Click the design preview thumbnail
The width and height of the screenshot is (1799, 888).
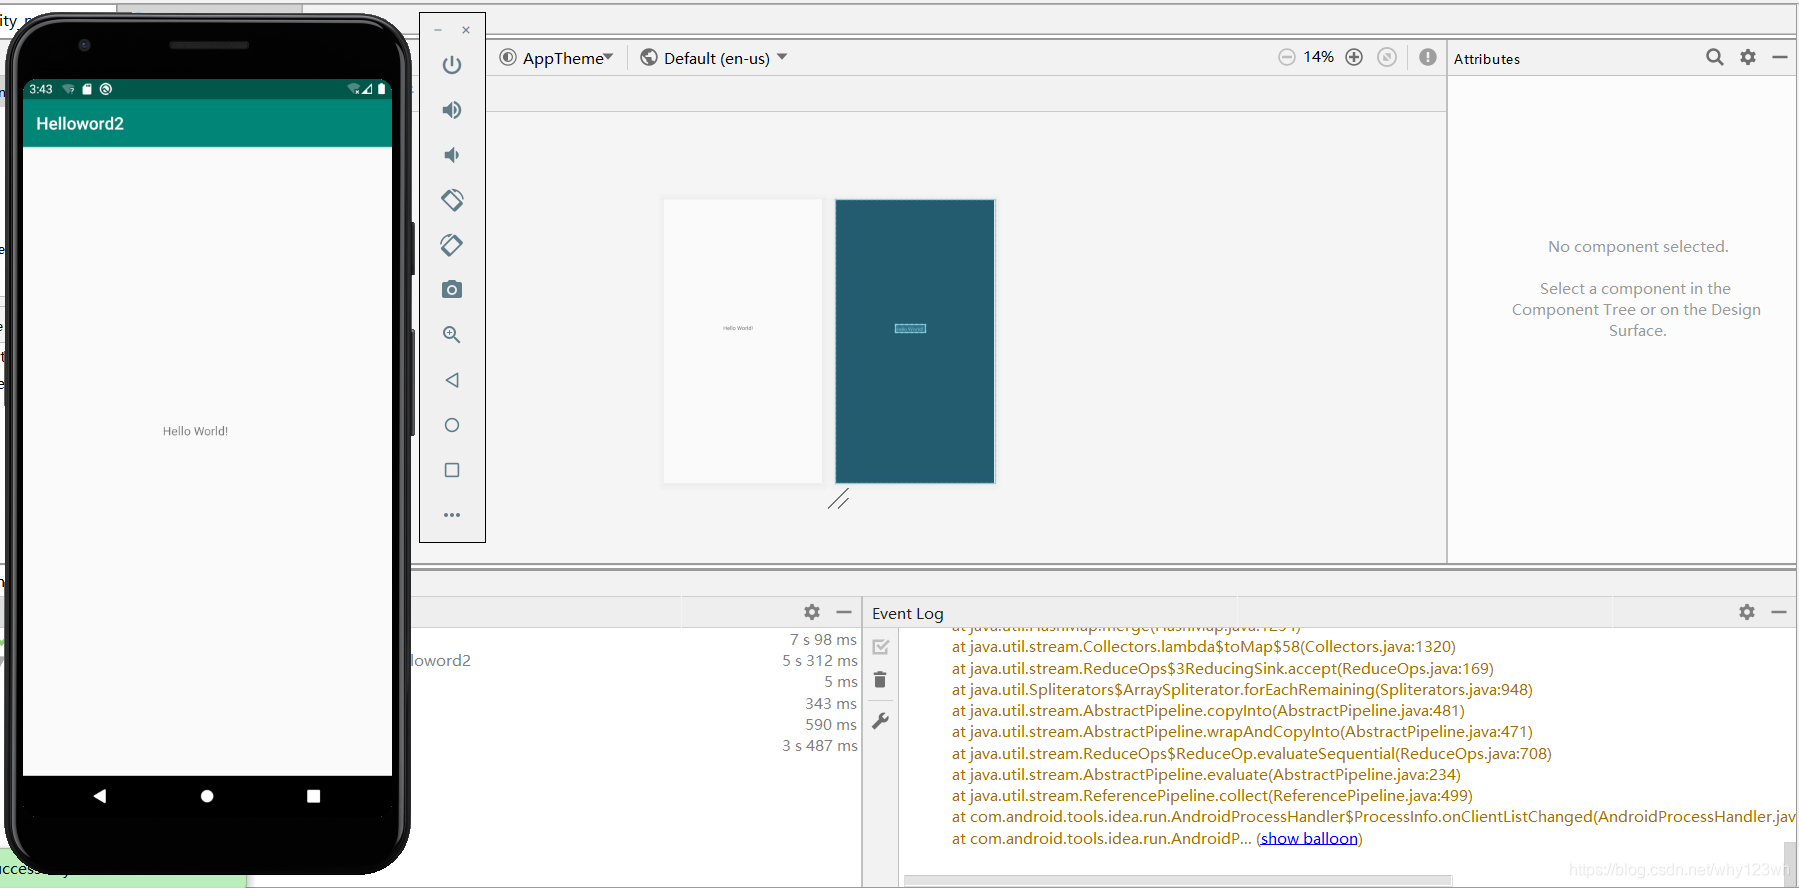743,341
